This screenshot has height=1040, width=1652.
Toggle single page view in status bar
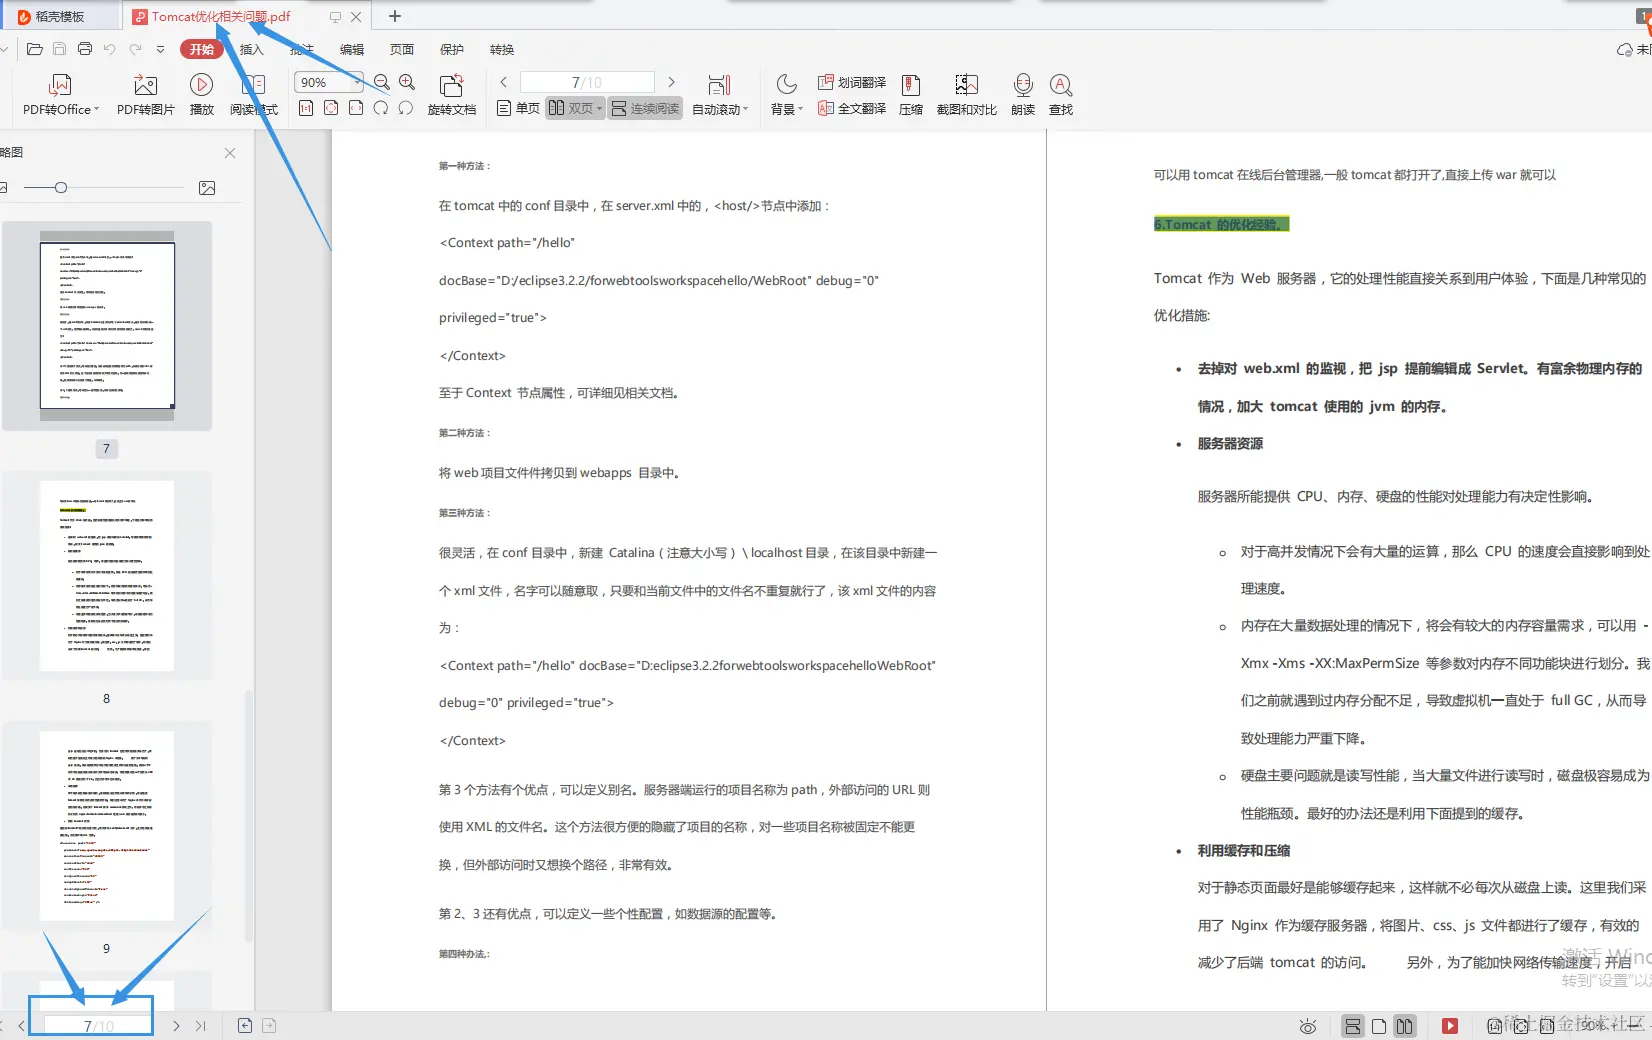pyautogui.click(x=1379, y=1026)
